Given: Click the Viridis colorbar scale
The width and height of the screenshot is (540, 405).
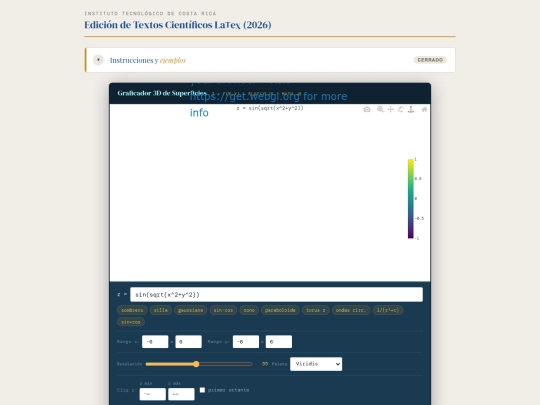Looking at the screenshot, I should [x=411, y=199].
